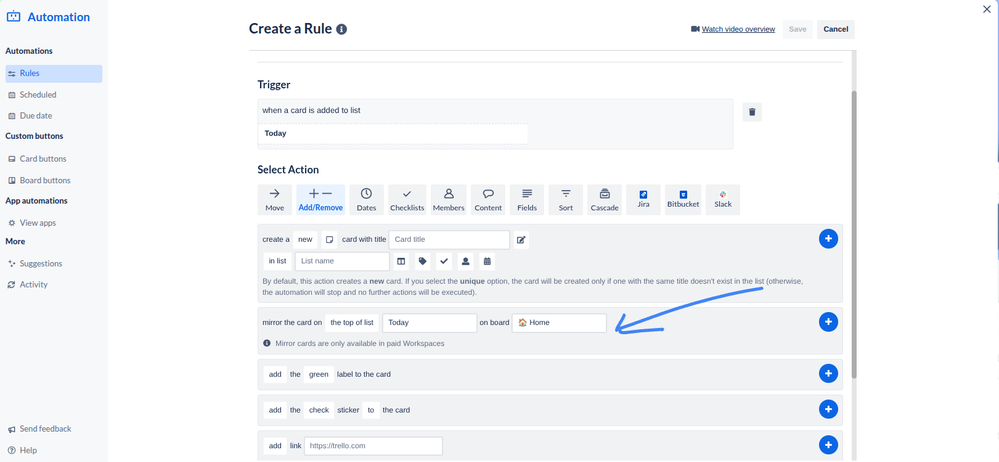Add the mirror the card action
Image resolution: width=999 pixels, height=462 pixels.
point(828,322)
